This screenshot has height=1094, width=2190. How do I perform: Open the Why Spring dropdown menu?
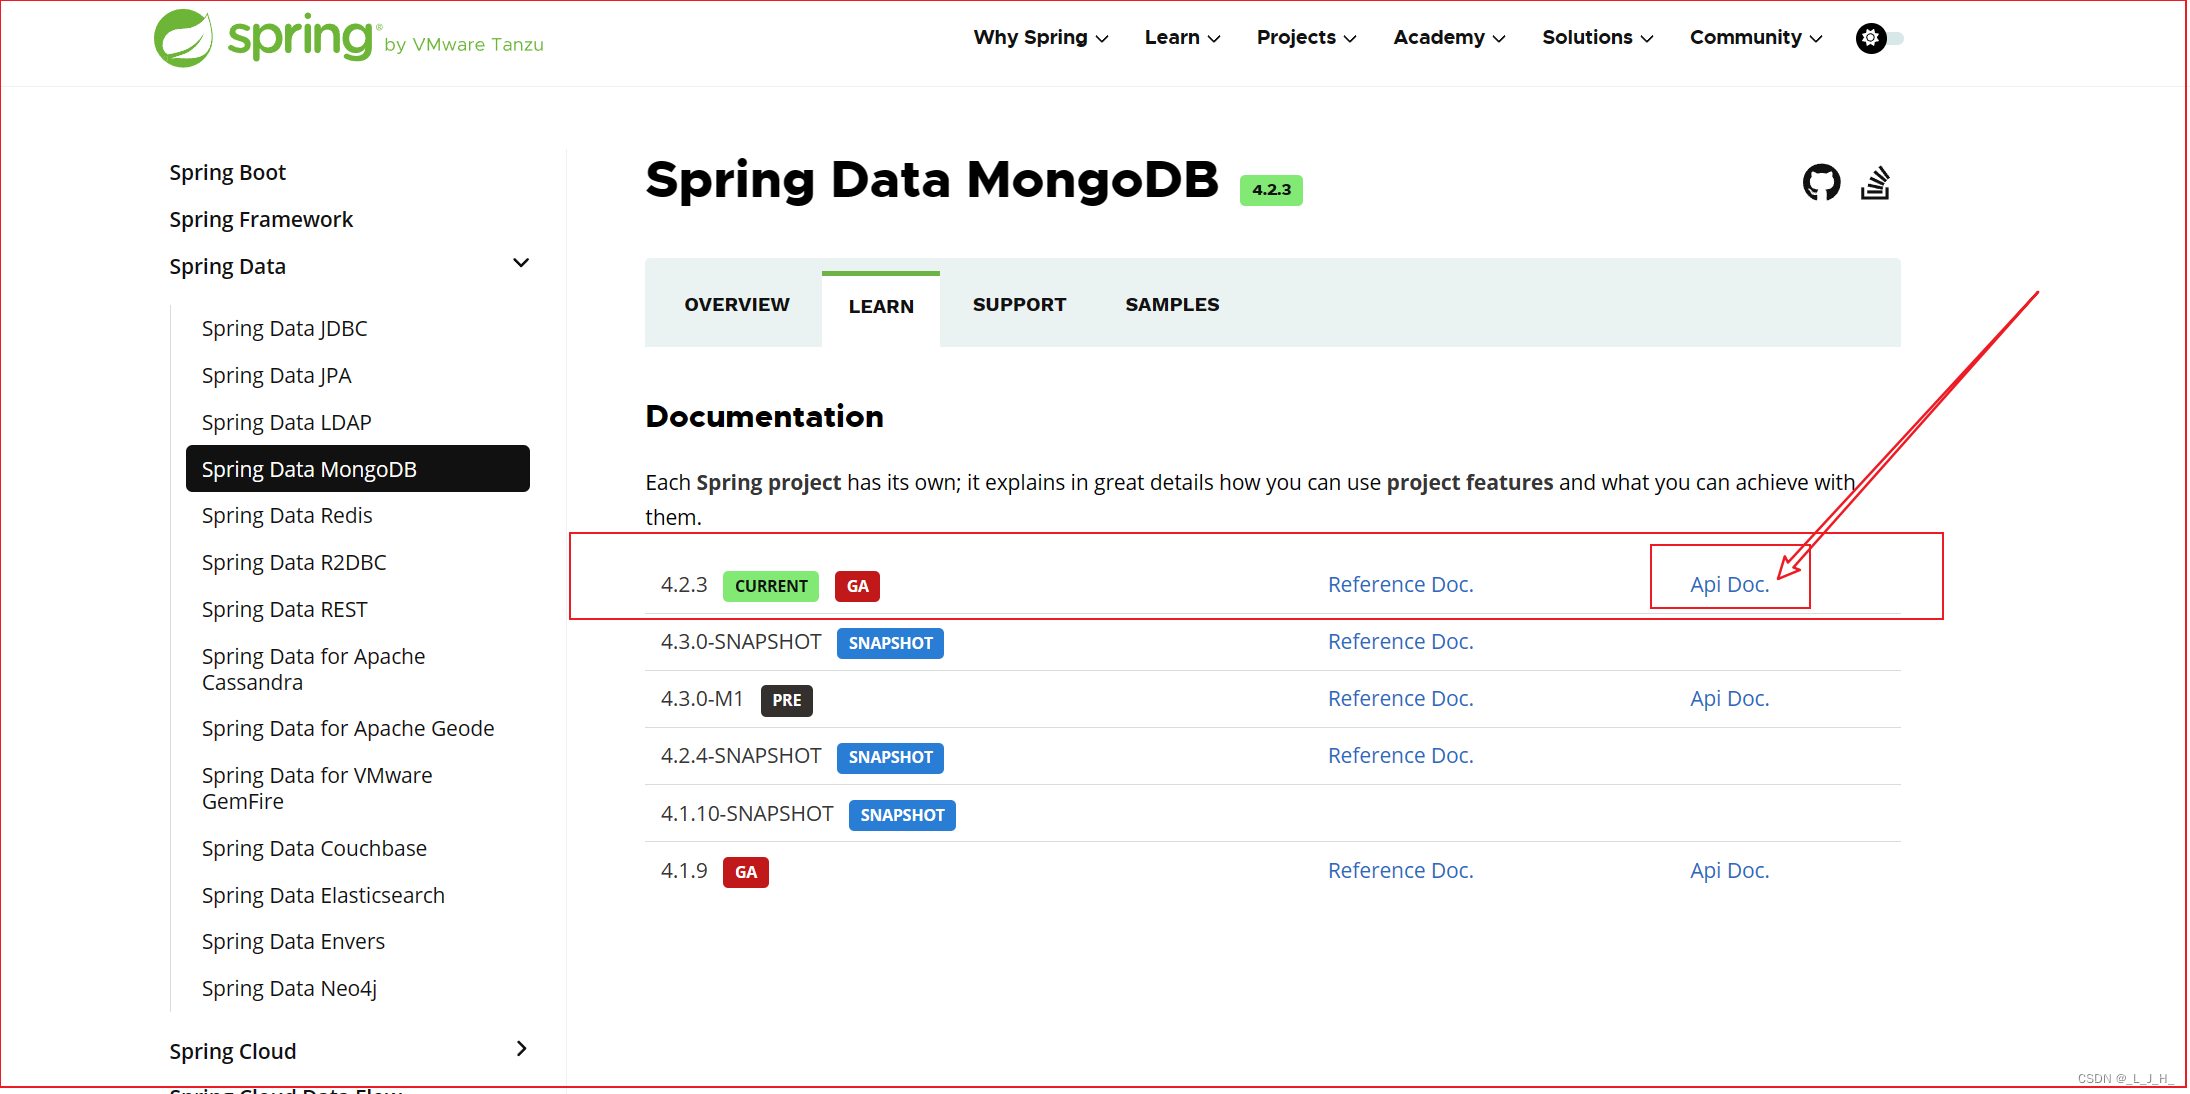point(1040,38)
